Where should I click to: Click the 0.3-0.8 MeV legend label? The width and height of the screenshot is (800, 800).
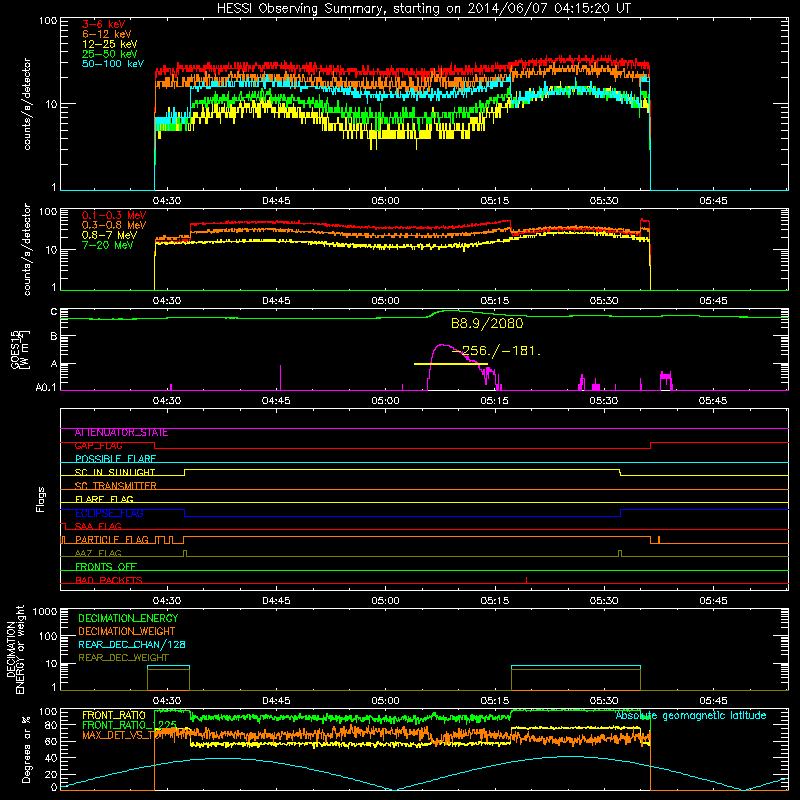point(114,225)
